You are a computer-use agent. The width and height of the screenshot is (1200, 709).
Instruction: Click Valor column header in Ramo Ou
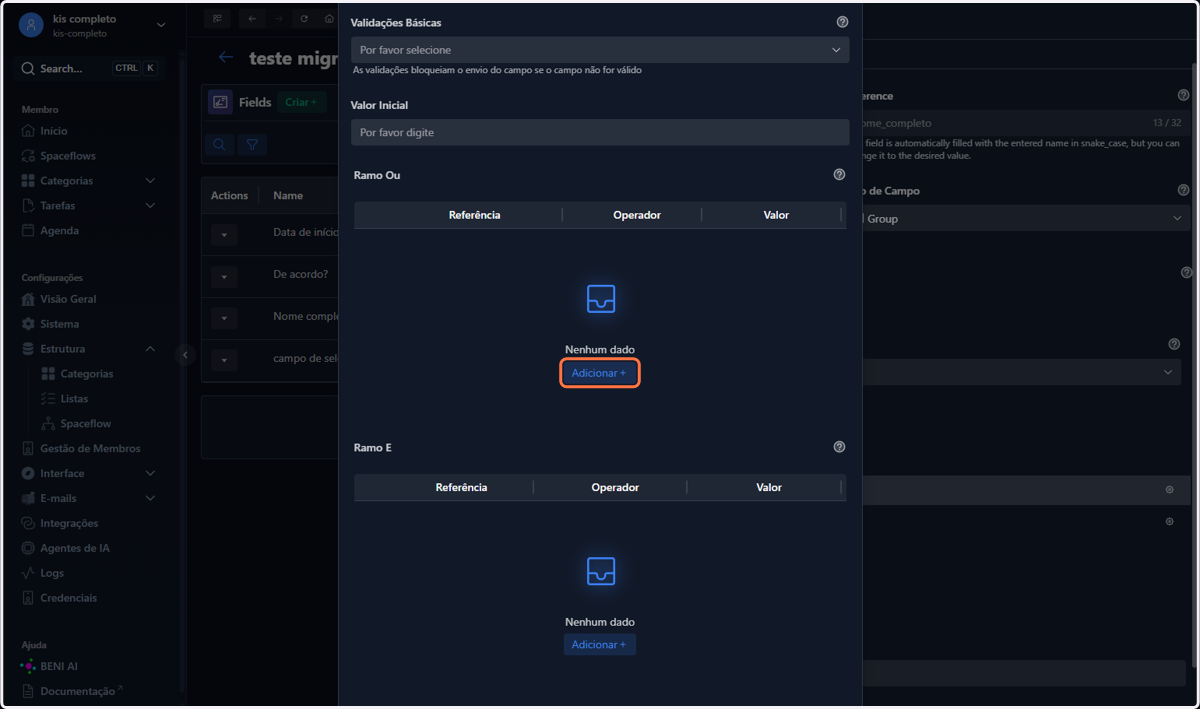[x=776, y=215]
